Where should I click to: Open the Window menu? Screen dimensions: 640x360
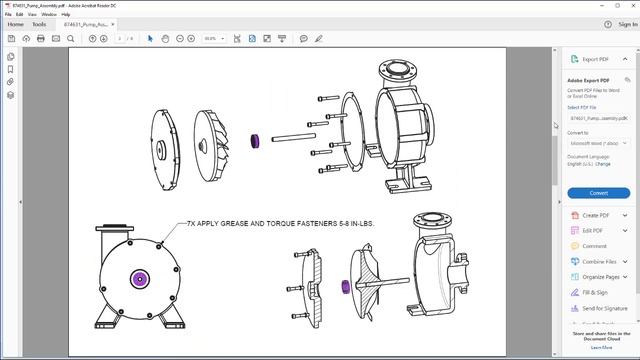coord(49,14)
